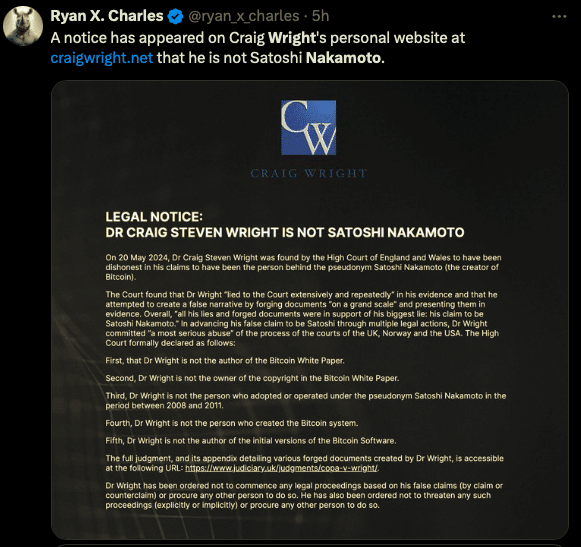Screen dimensions: 581x547
Task: Open Ryan X. Charles profile avatar
Action: pos(23,26)
